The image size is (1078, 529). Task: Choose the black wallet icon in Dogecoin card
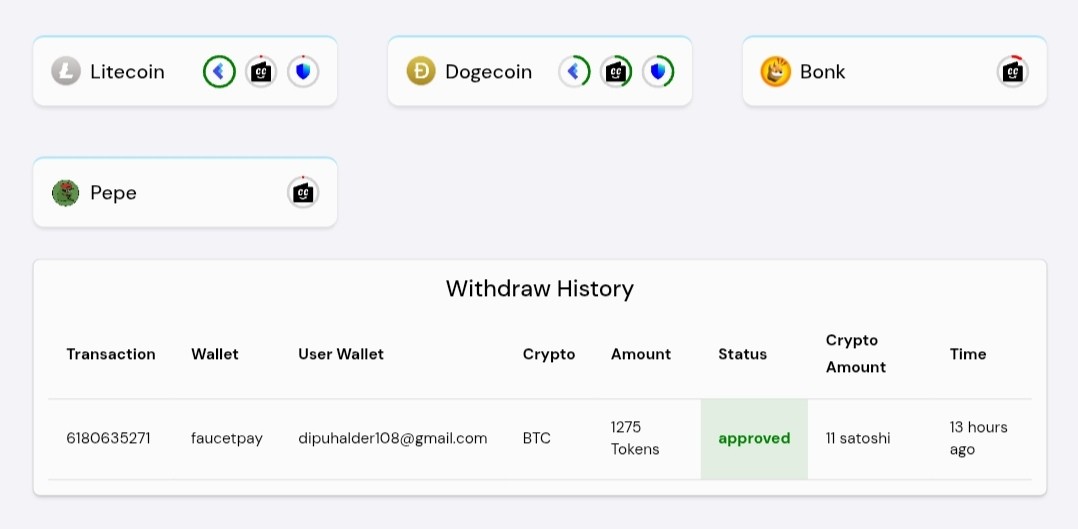click(616, 72)
